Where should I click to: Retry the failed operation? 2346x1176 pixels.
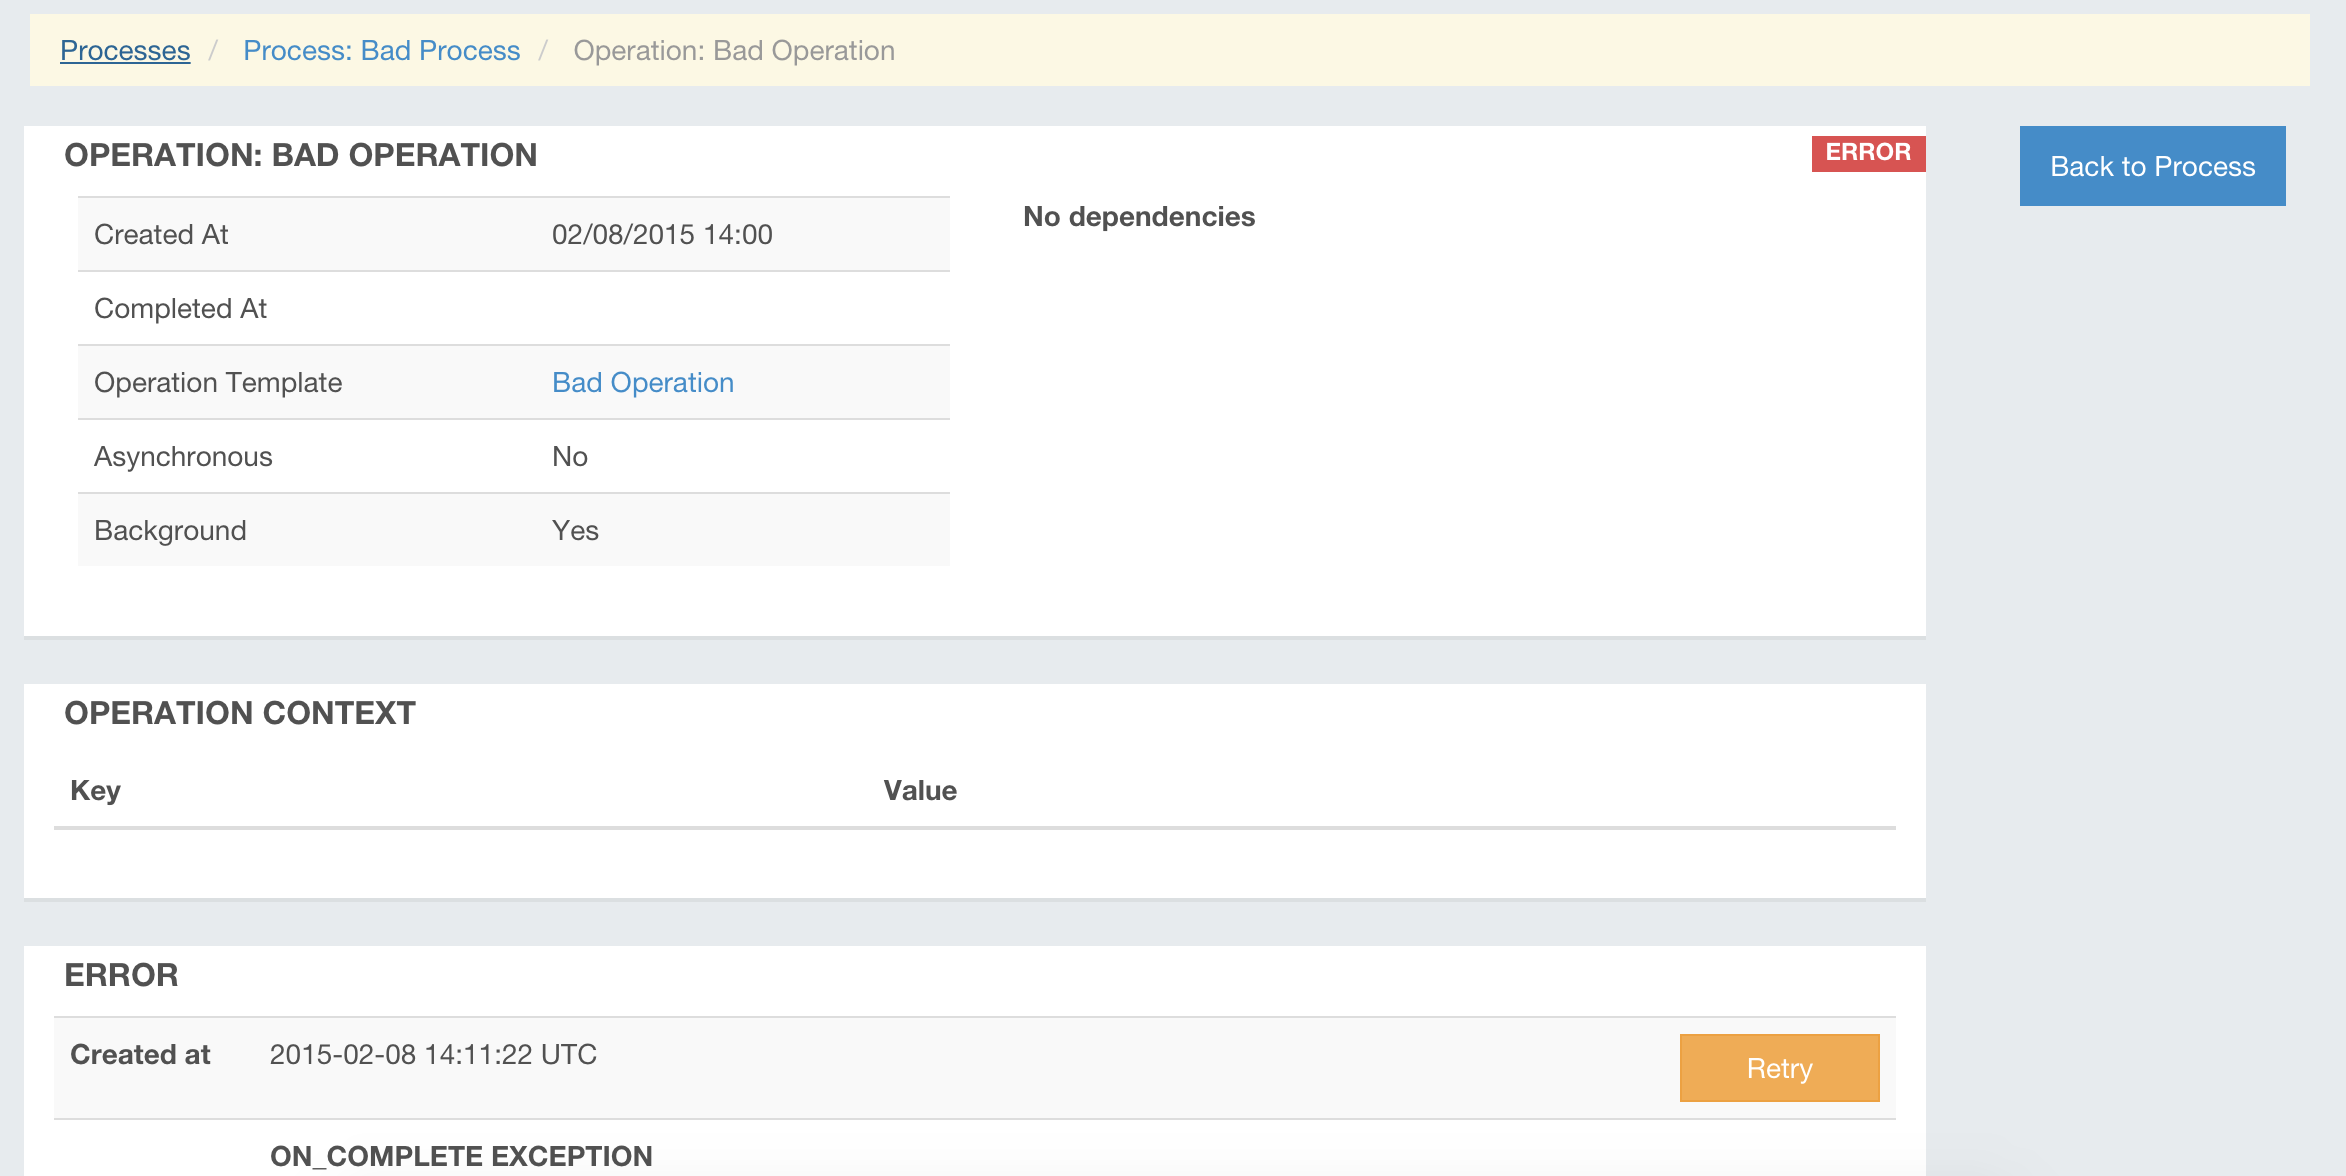1778,1068
